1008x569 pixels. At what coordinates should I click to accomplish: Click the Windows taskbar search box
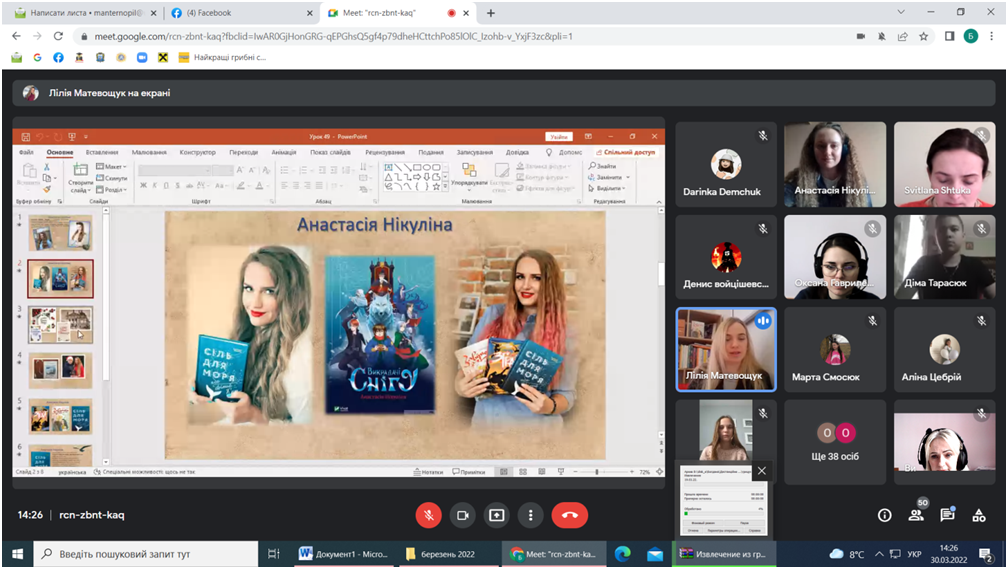145,554
